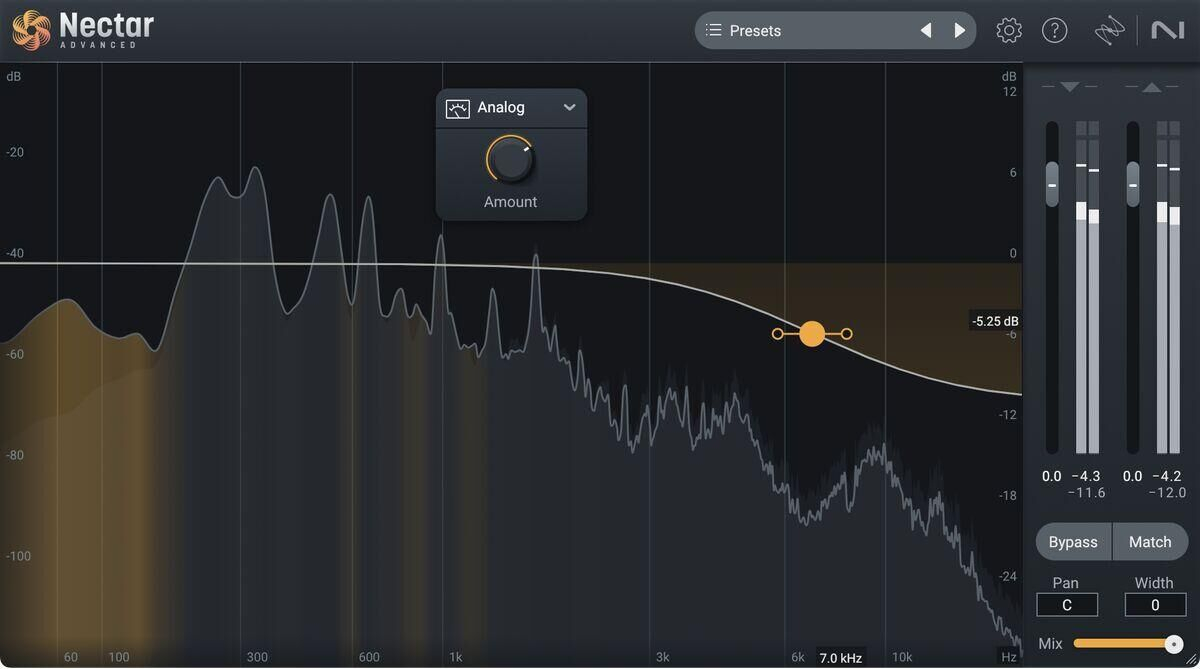
Task: Select the orange EQ node at 7.0 kHz
Action: coord(812,334)
